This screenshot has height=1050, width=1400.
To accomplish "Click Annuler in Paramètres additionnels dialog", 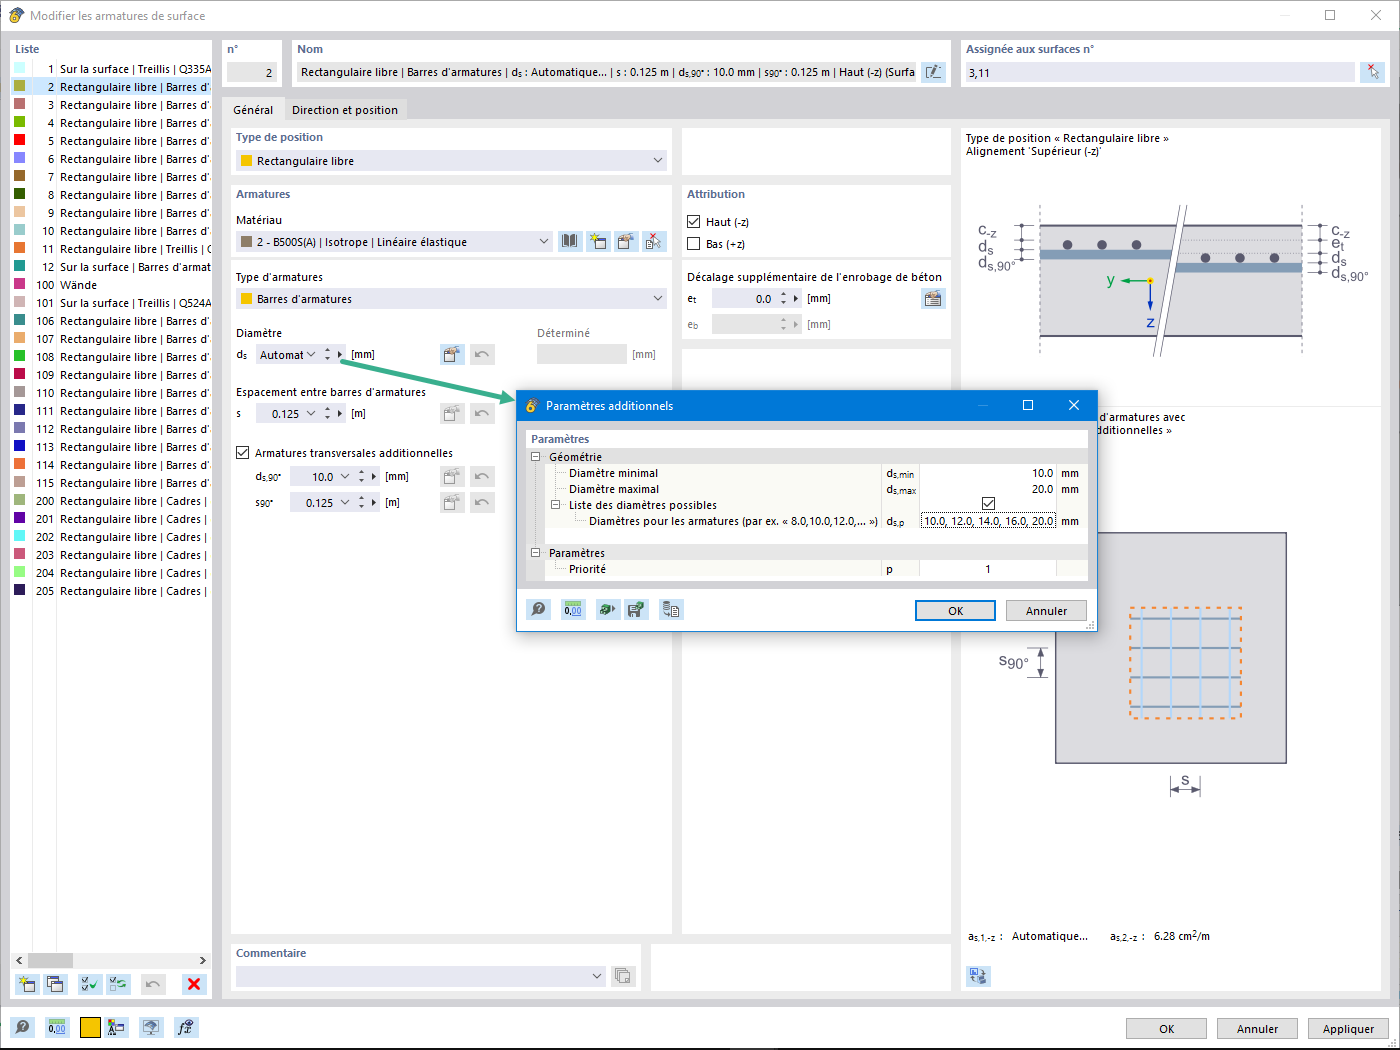I will point(1046,611).
